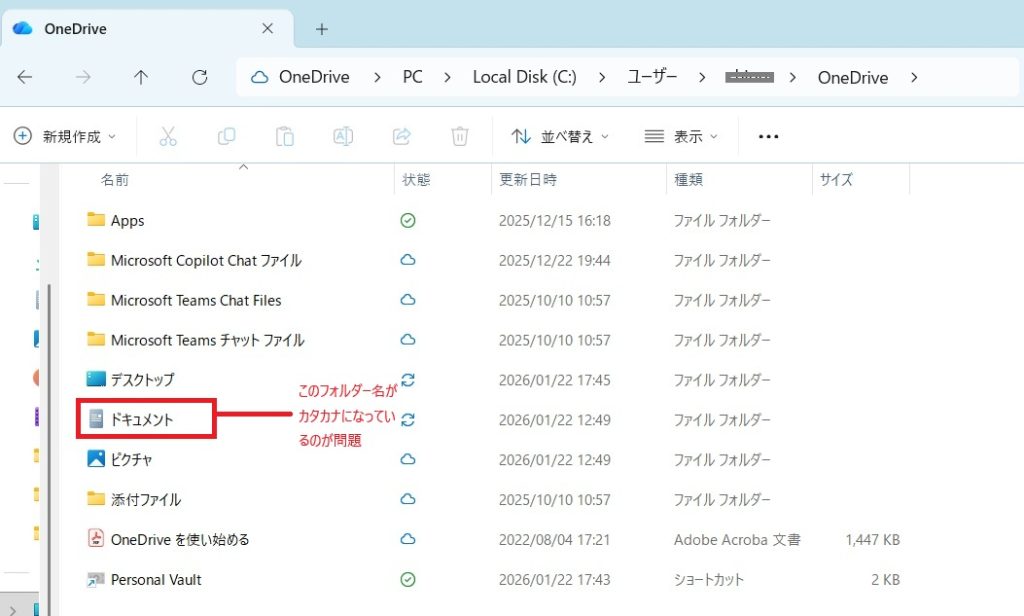This screenshot has height=616, width=1024.
Task: Click the Delete trash can icon
Action: (x=460, y=136)
